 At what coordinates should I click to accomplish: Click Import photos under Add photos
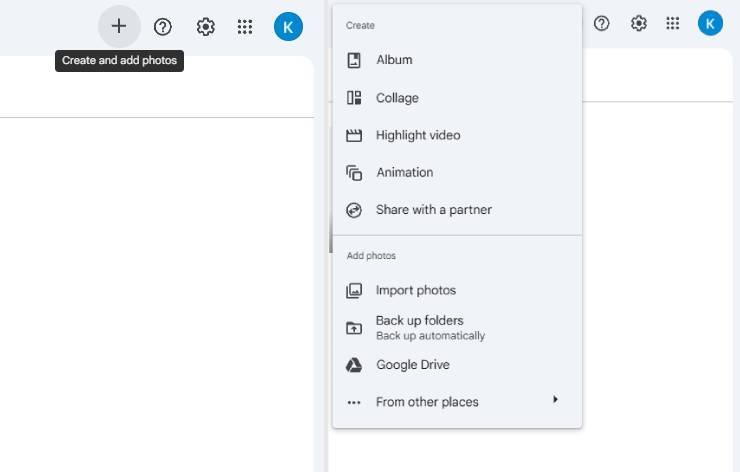coord(457,290)
